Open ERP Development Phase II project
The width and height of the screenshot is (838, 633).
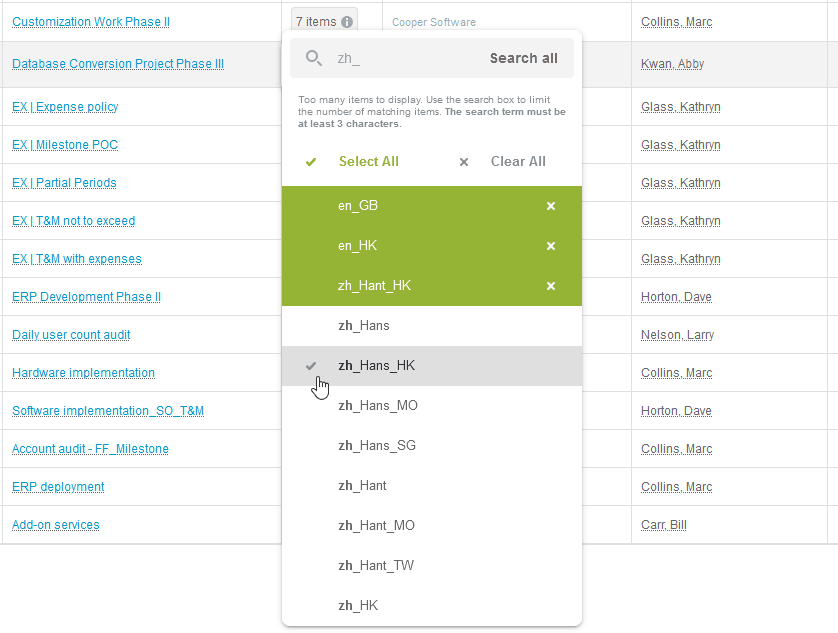click(x=87, y=297)
